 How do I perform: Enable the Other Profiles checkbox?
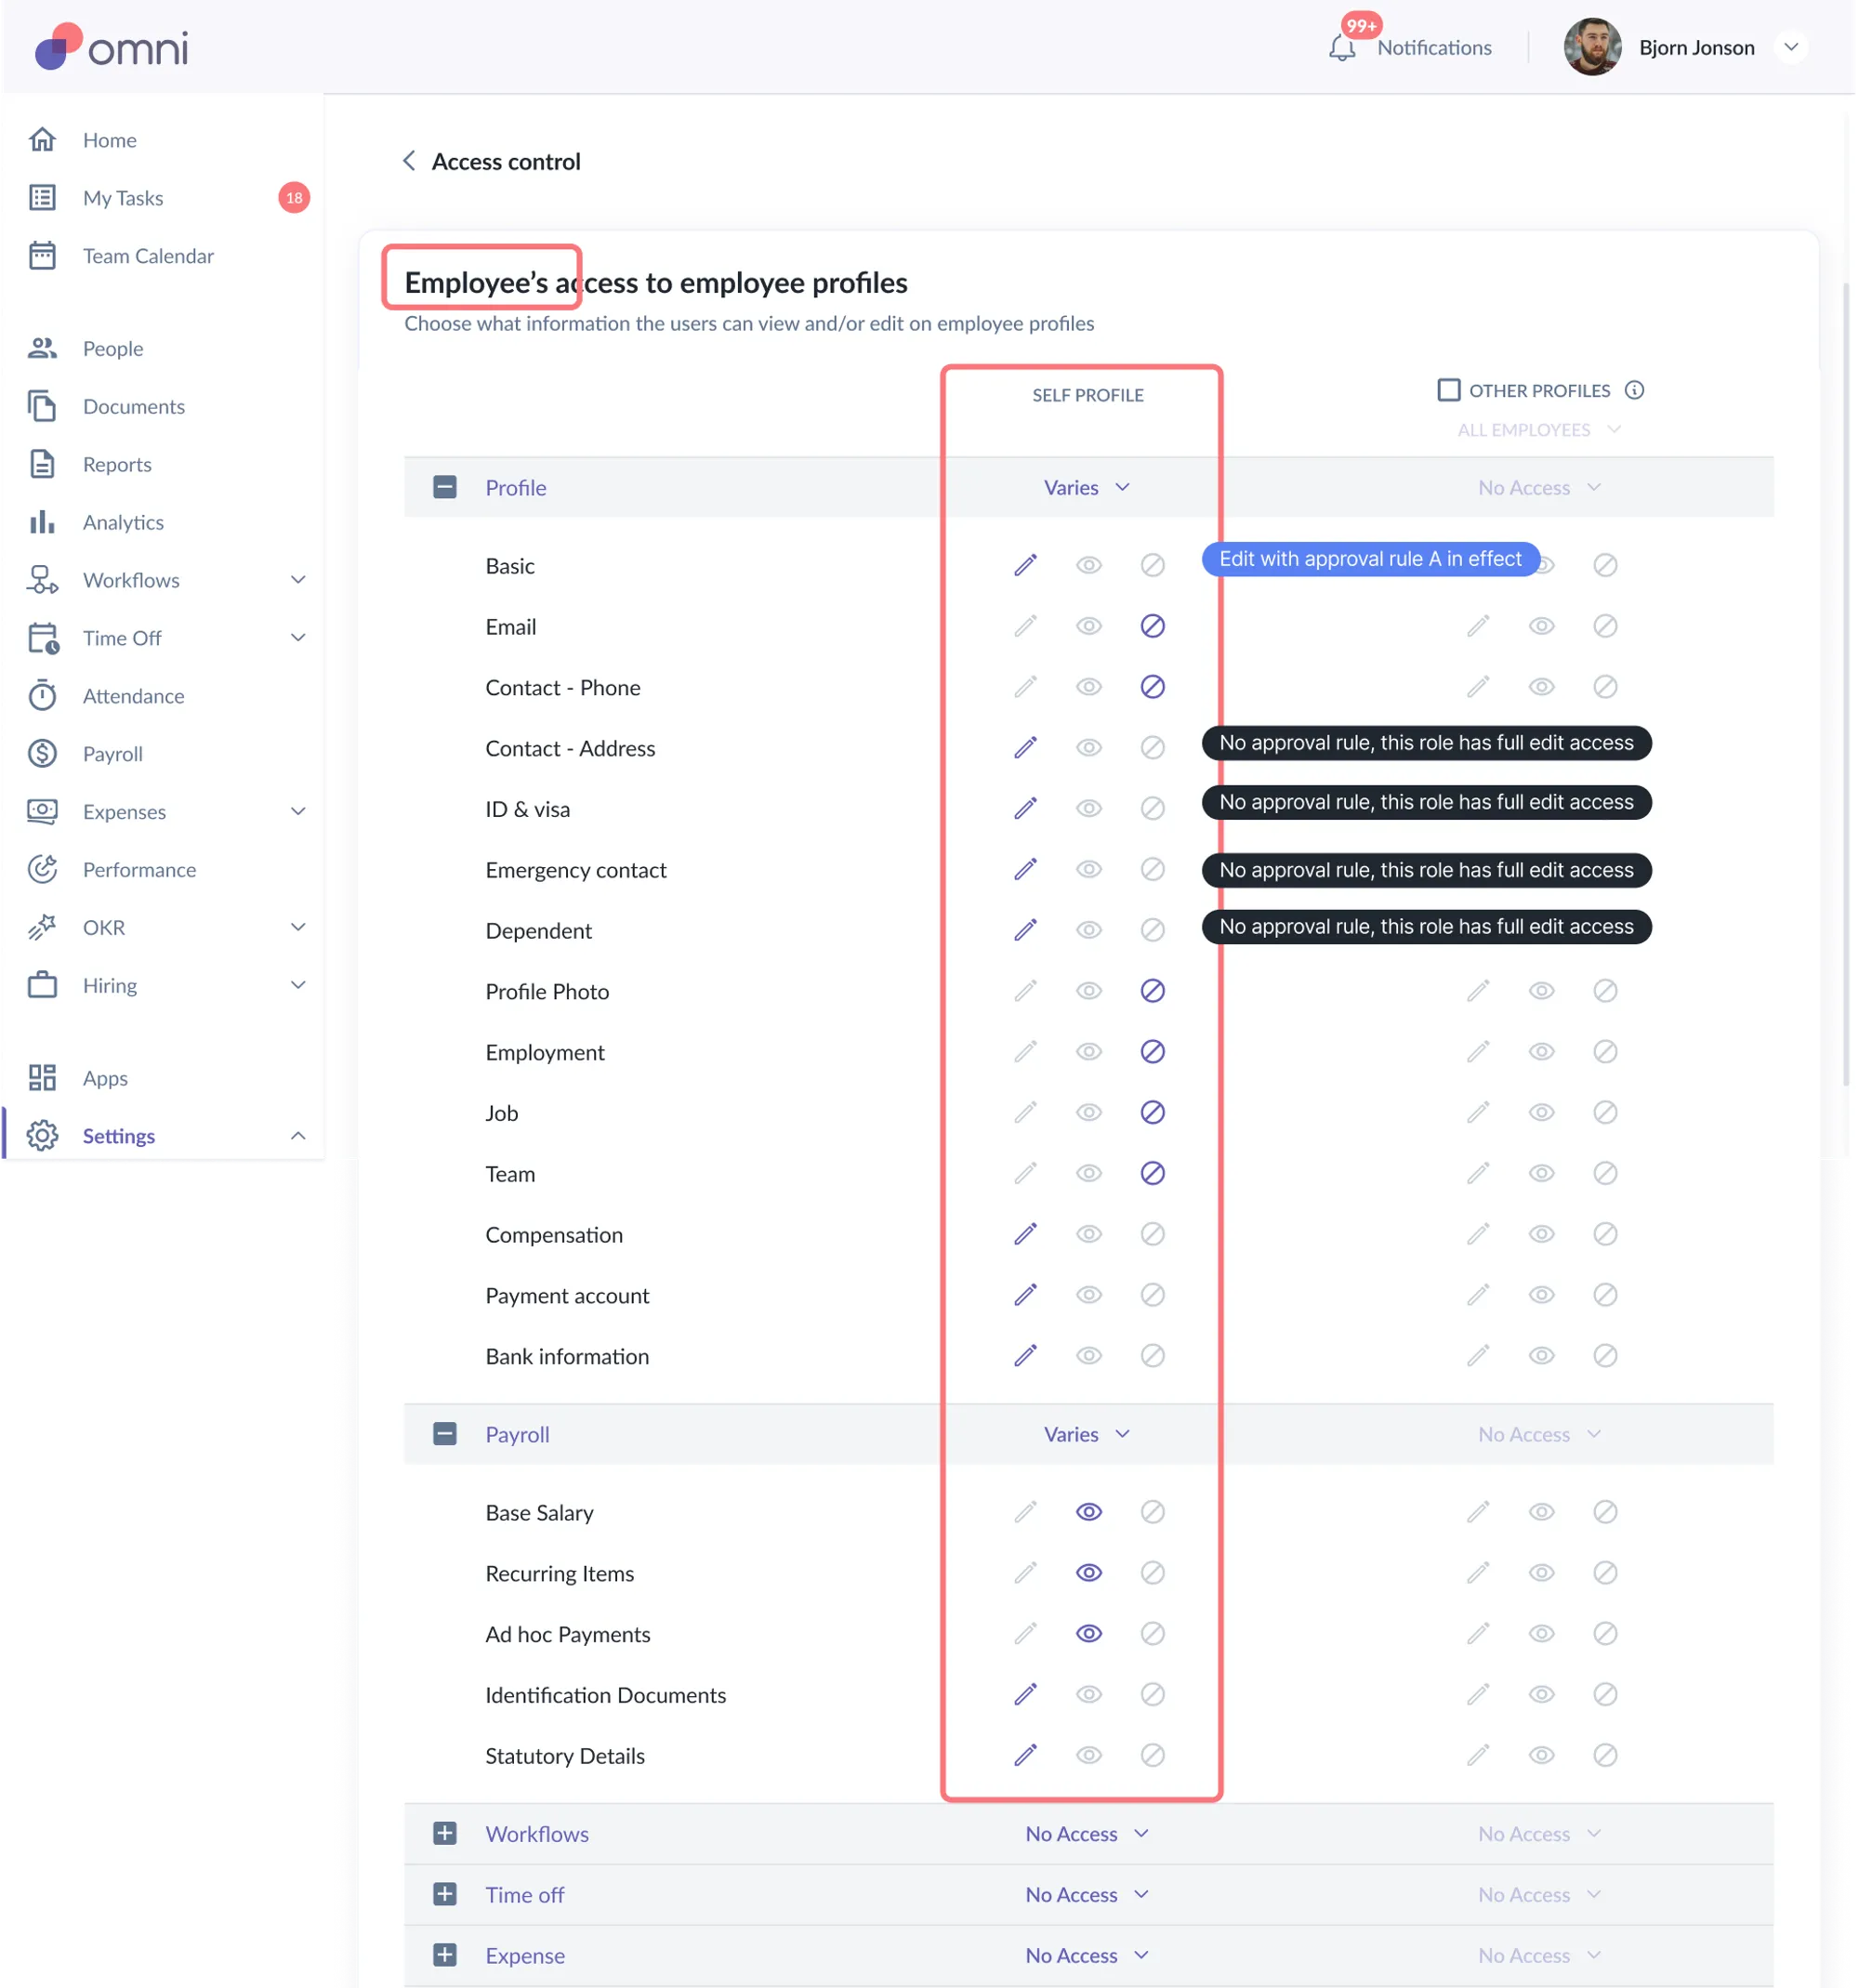coord(1448,390)
